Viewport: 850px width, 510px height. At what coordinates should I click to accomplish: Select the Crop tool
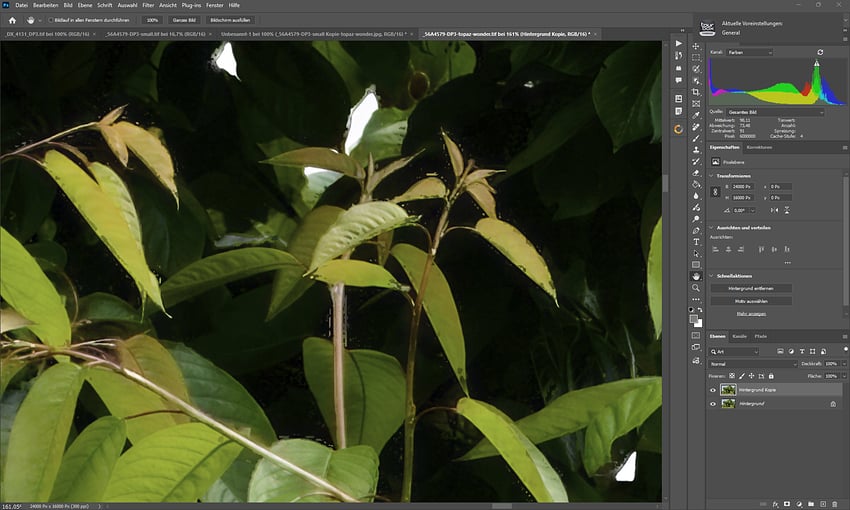click(696, 93)
